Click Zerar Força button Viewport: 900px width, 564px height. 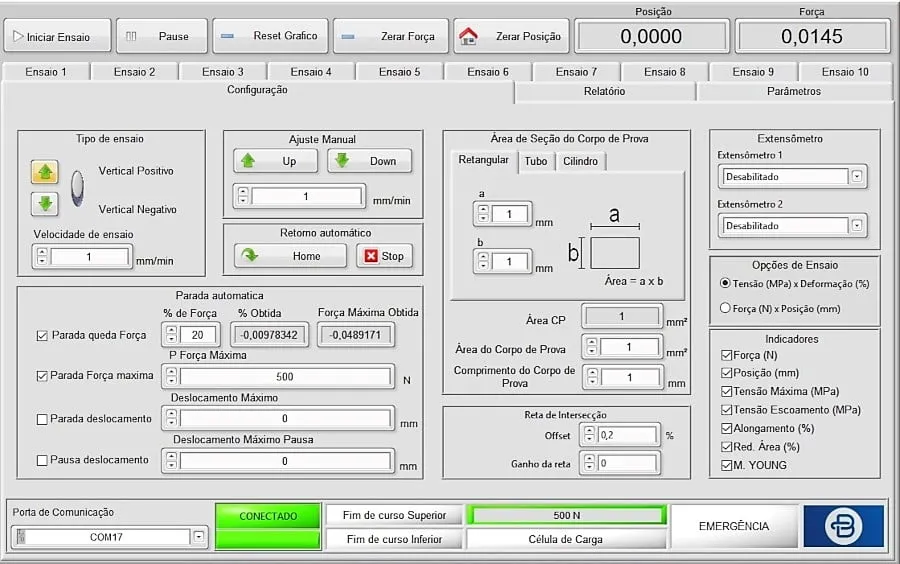391,36
